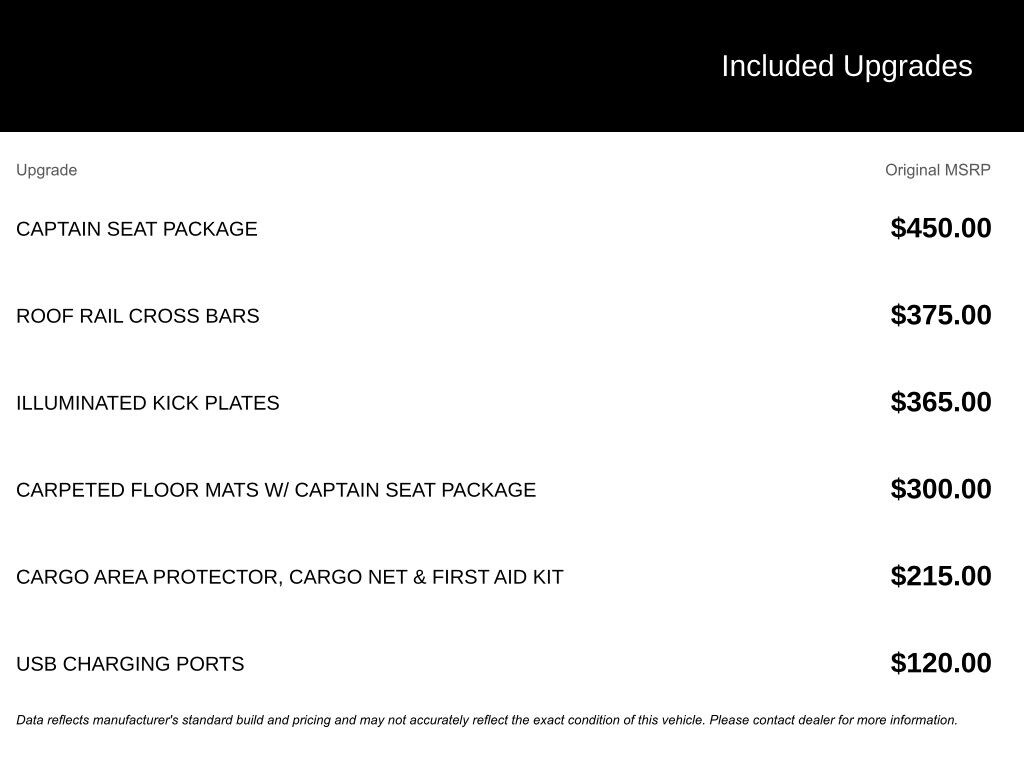Screen dimensions: 1024x768
Task: Click the CAPTAIN SEAT PACKAGE upgrade name
Action: (x=137, y=229)
